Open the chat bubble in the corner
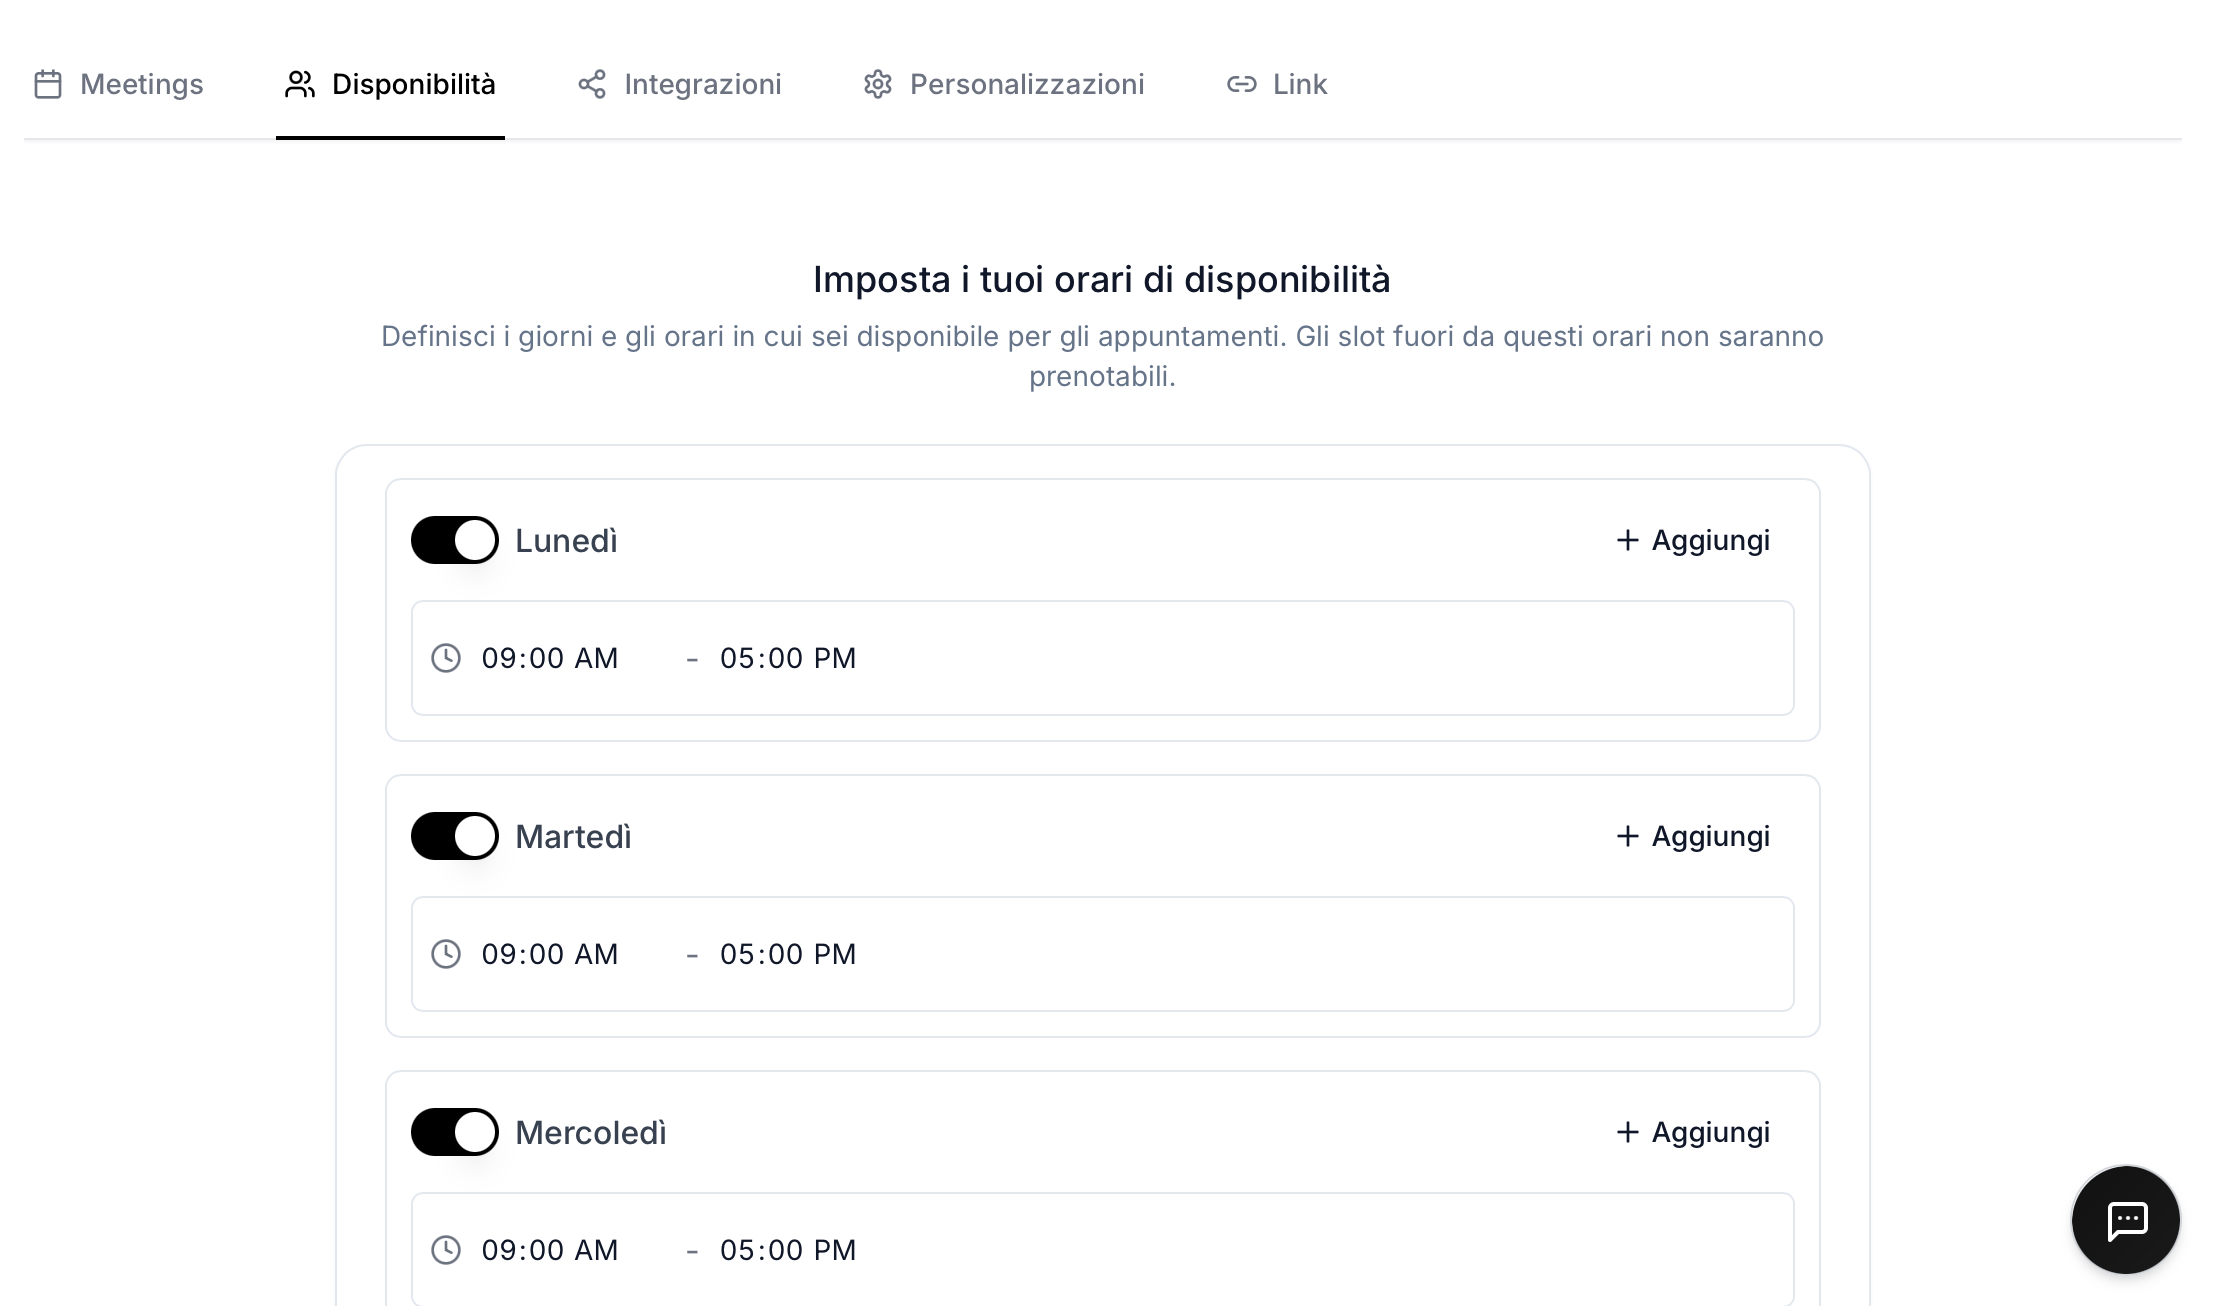The height and width of the screenshot is (1306, 2226). (x=2125, y=1220)
